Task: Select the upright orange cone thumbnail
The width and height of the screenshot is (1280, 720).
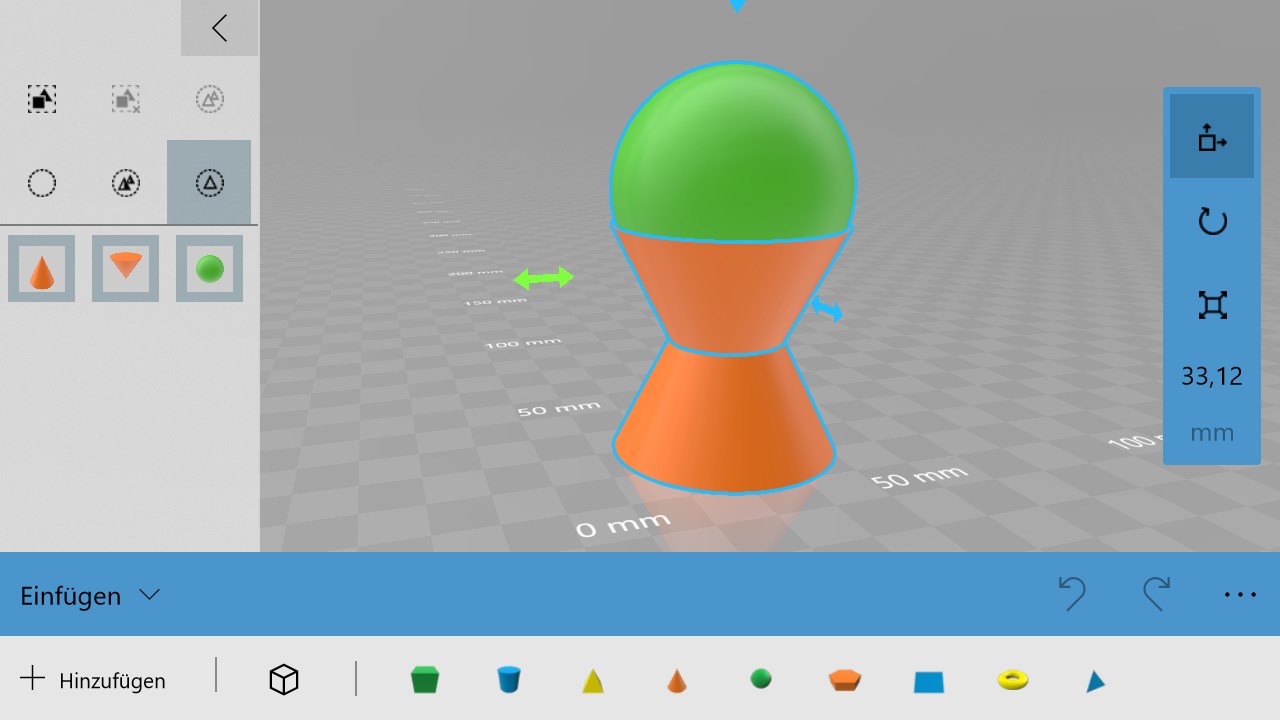Action: point(41,269)
